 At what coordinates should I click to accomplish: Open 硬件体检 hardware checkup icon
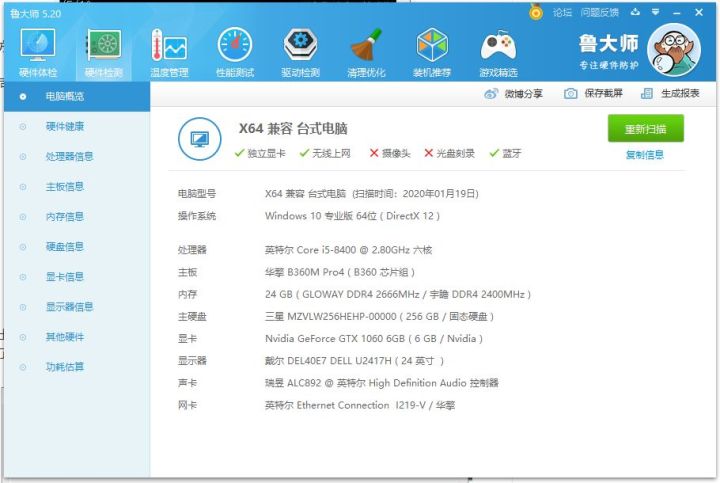click(x=38, y=45)
